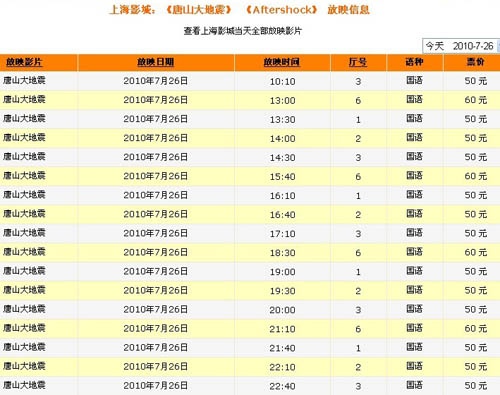Click 国语 in the 22:10 row
500x395 pixels.
coord(414,366)
